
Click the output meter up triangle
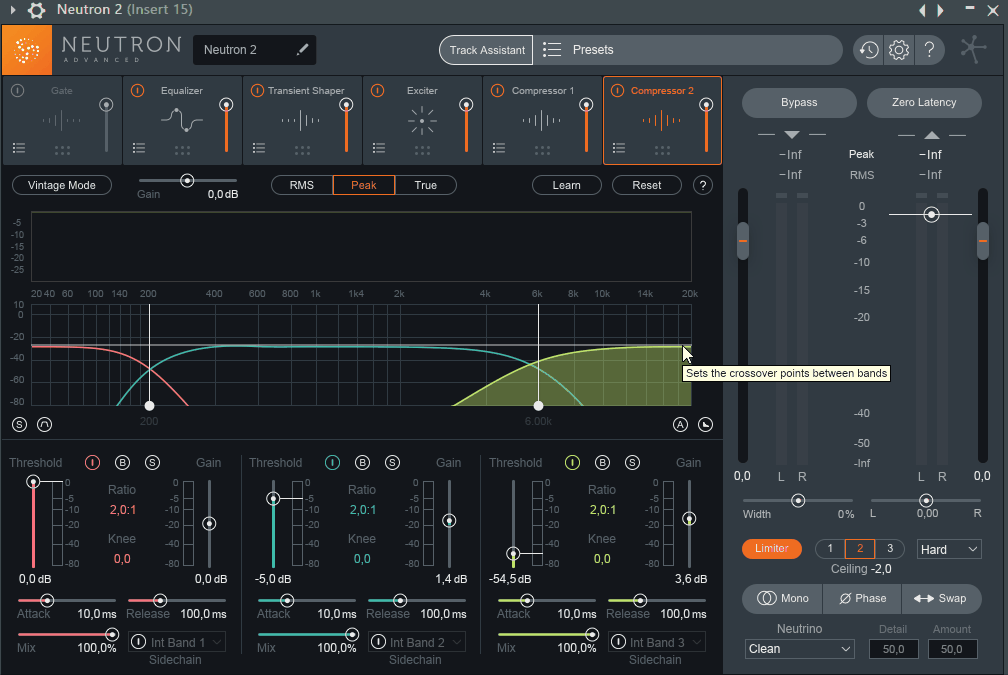pos(932,134)
